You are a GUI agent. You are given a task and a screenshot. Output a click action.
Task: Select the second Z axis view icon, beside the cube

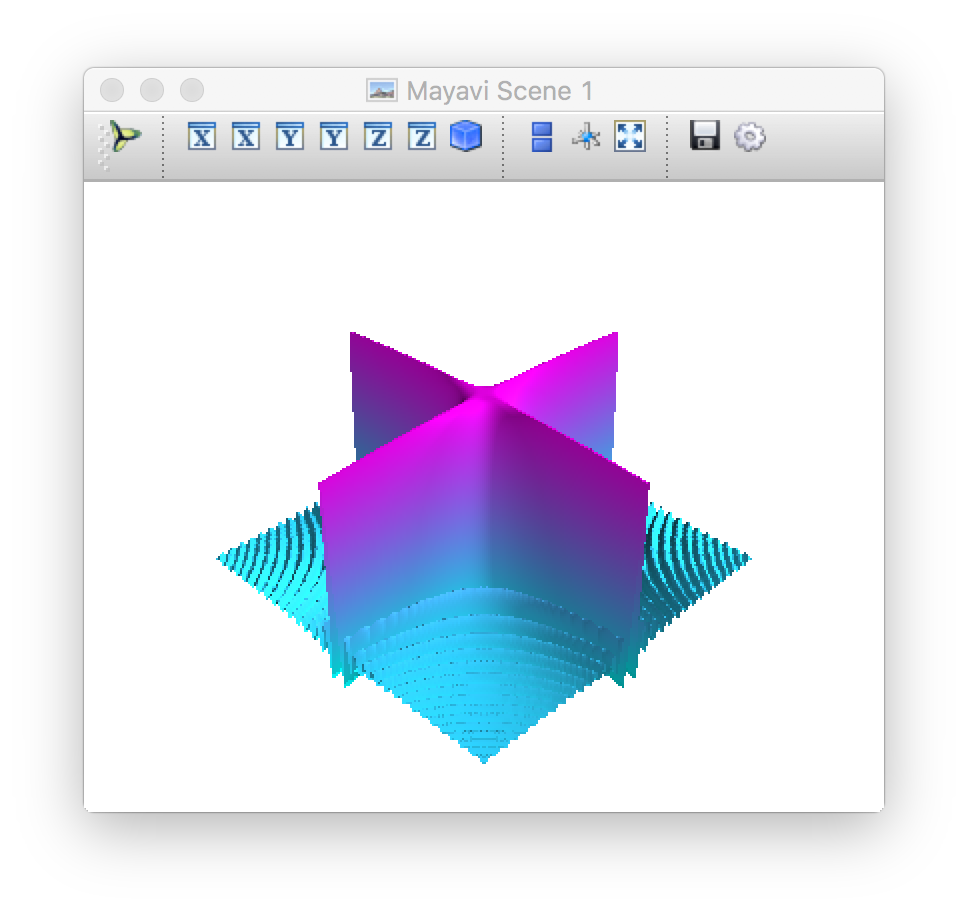[x=422, y=136]
